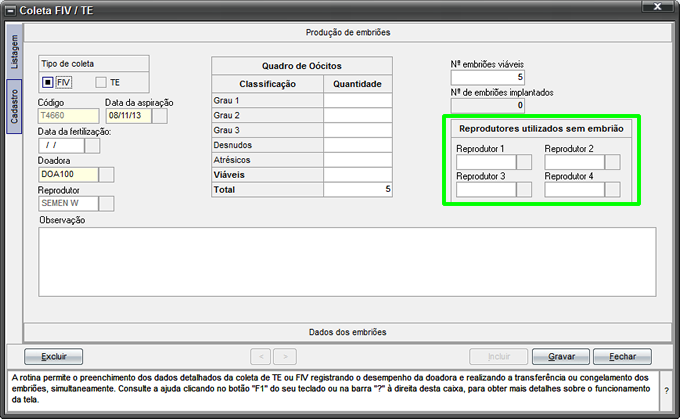Select the TE collection type checkbox
The image size is (680, 419).
(x=101, y=82)
